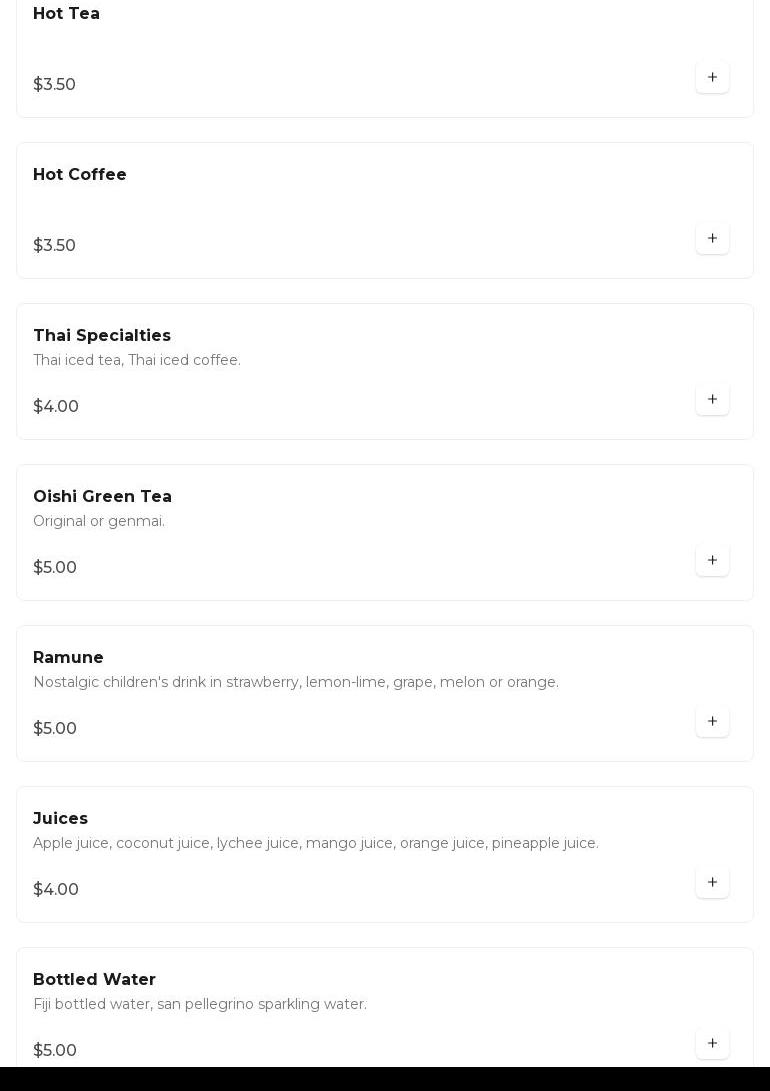This screenshot has height=1091, width=770.
Task: Select the Thai Specialties heading
Action: tap(102, 336)
